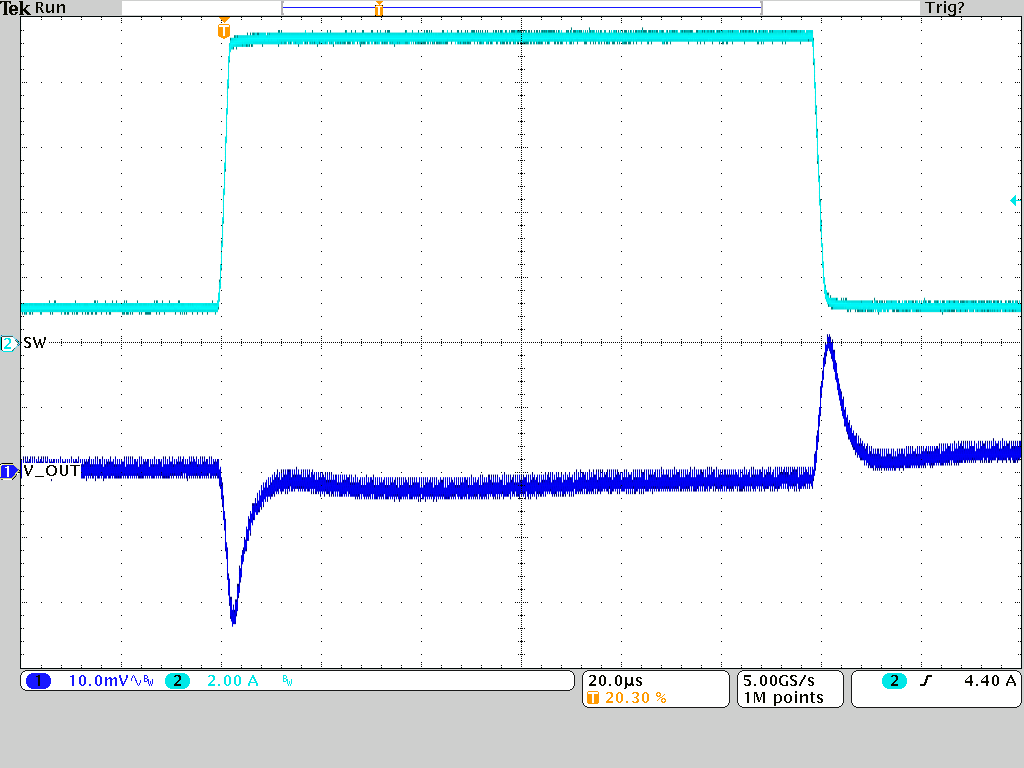The height and width of the screenshot is (768, 1024).
Task: Click the orange trigger position T marker
Action: pos(226,30)
